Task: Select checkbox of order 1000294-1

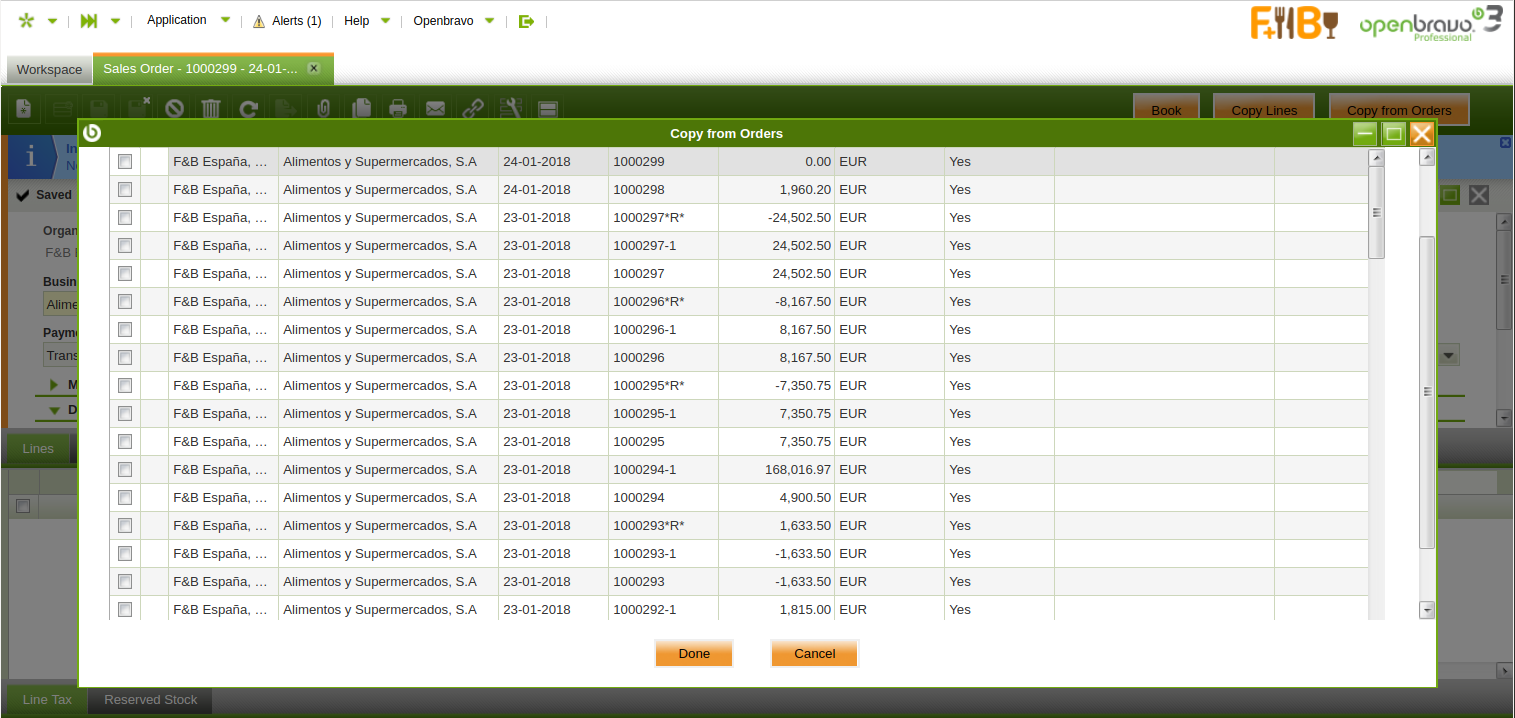Action: 125,469
